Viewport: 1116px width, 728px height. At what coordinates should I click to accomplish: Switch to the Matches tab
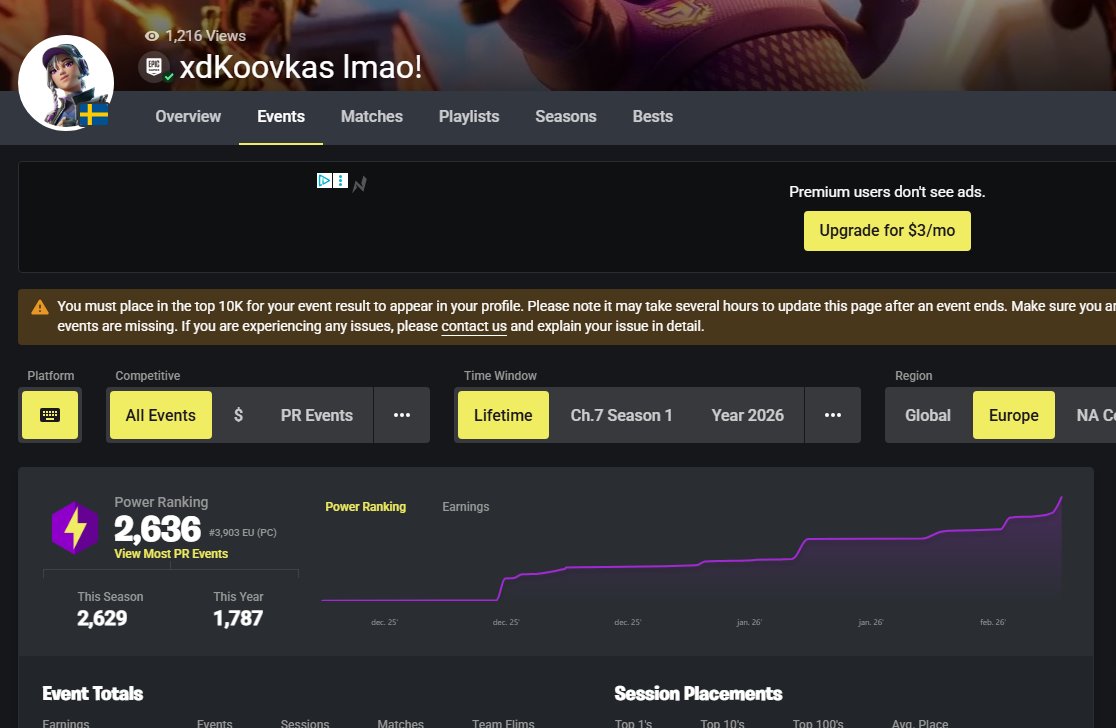point(372,117)
